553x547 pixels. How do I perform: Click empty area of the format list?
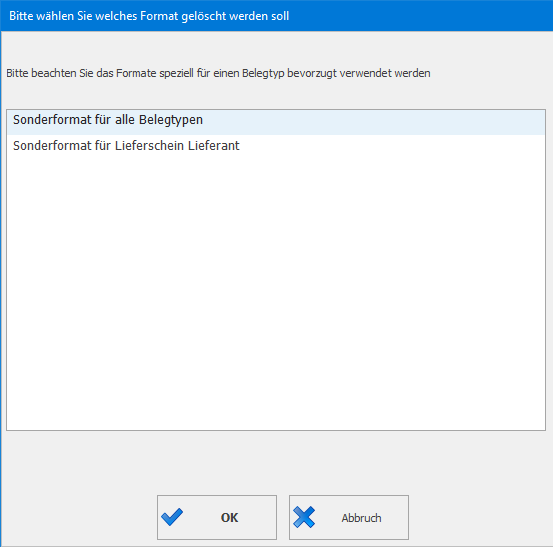coord(276,293)
